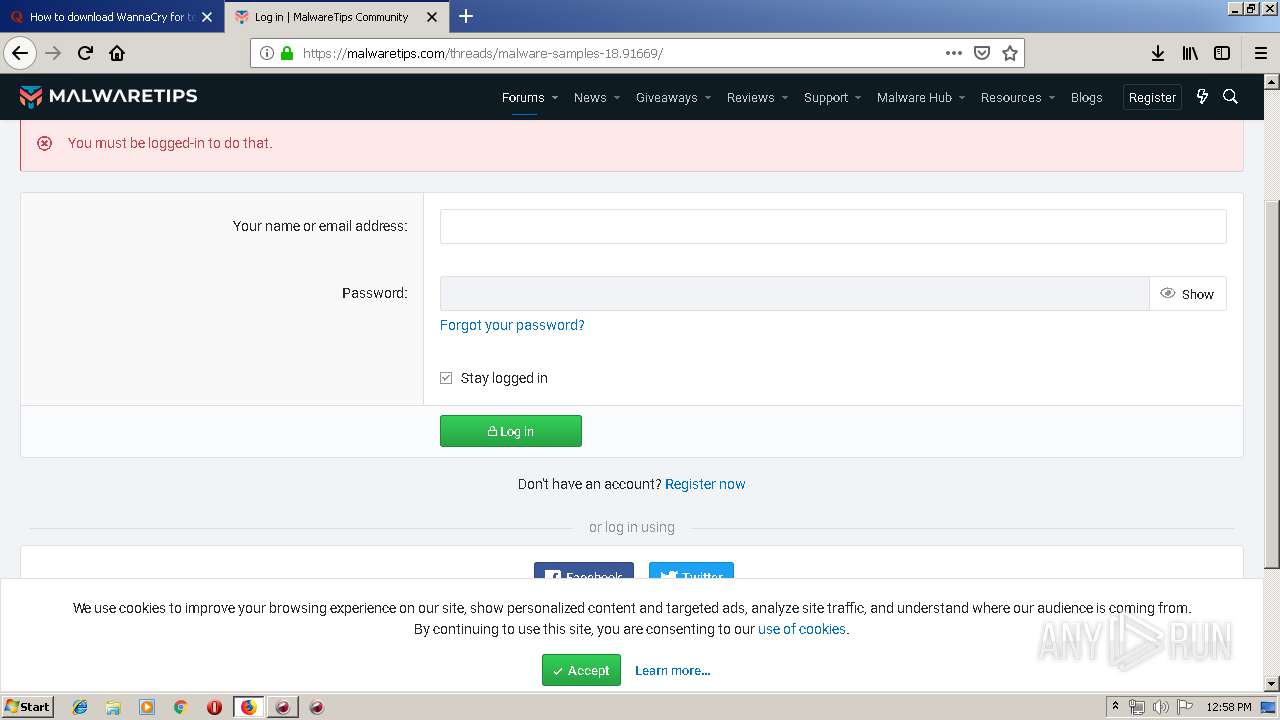Show hidden system tray icons
The height and width of the screenshot is (720, 1280).
tap(1116, 707)
